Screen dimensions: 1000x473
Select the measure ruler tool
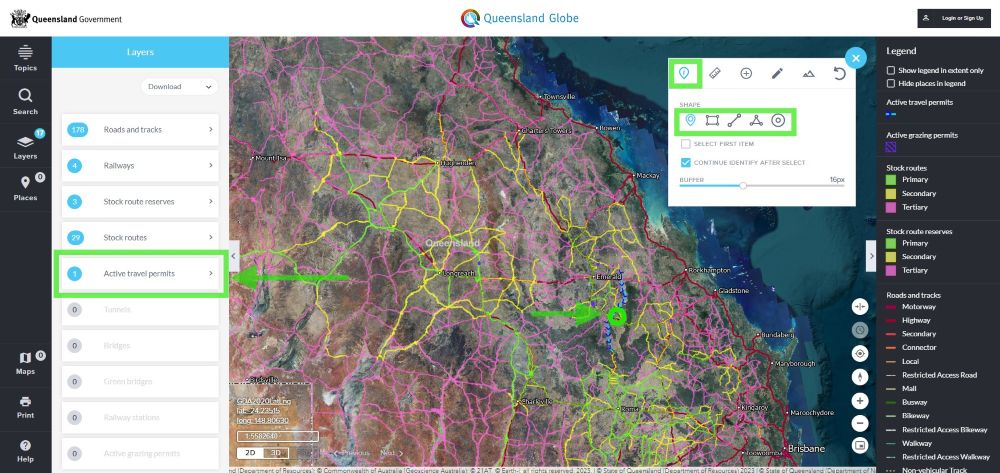[715, 73]
